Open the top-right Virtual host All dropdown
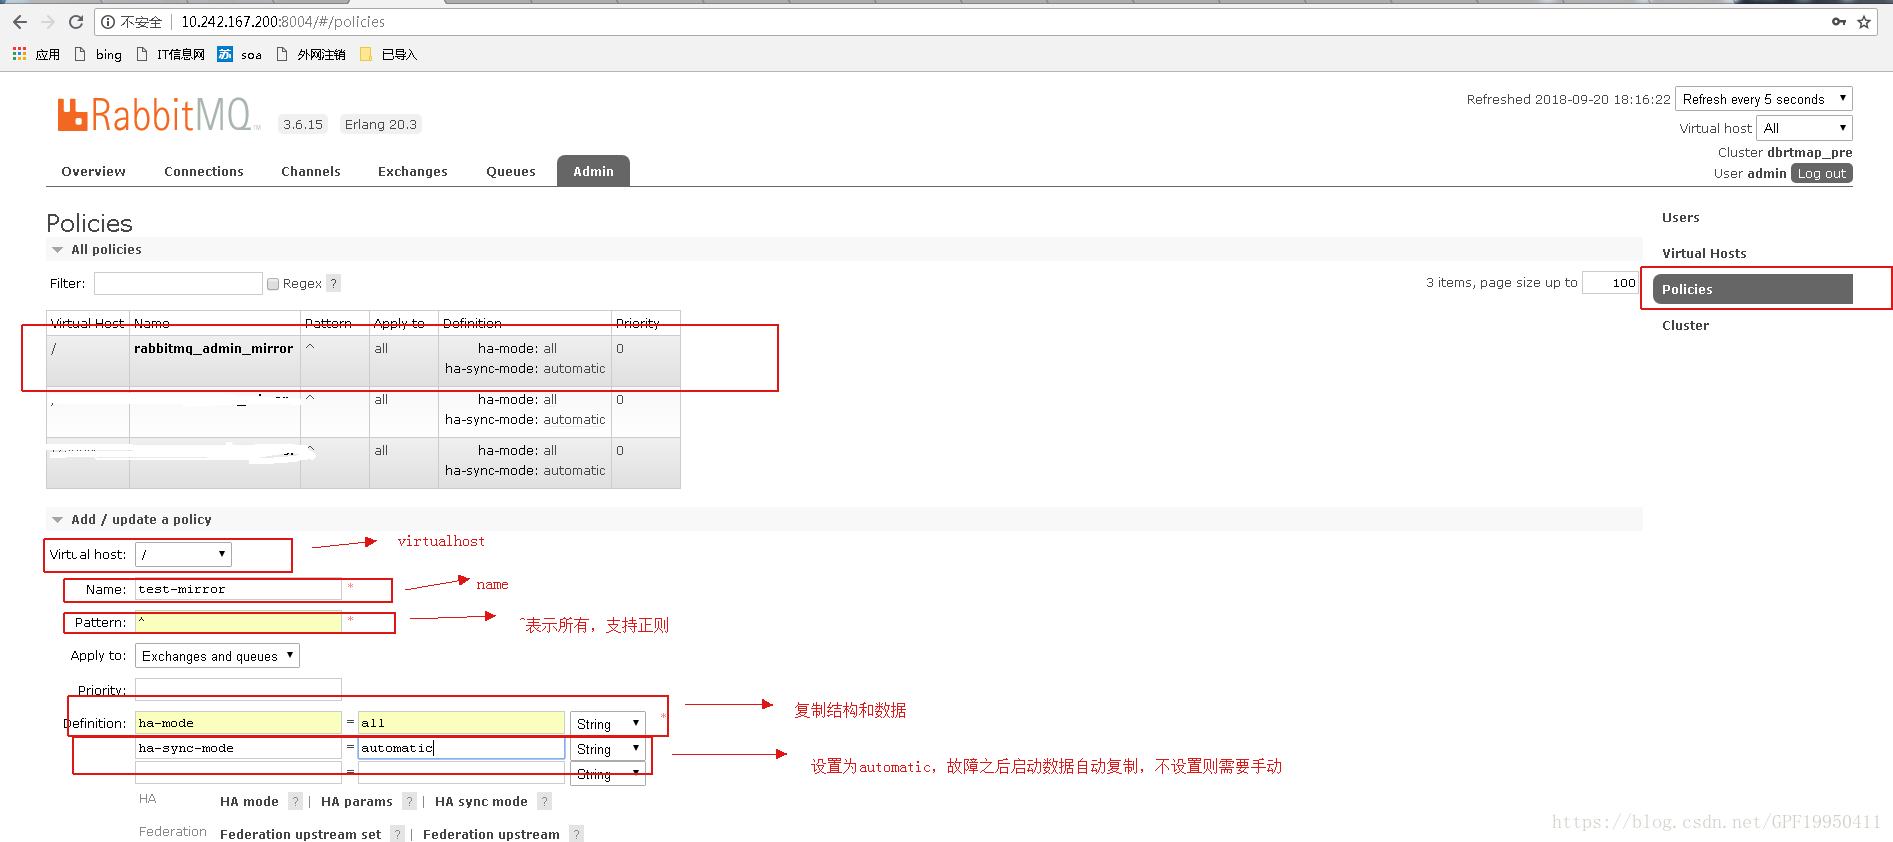Screen dimensions: 1893x842 [1805, 128]
